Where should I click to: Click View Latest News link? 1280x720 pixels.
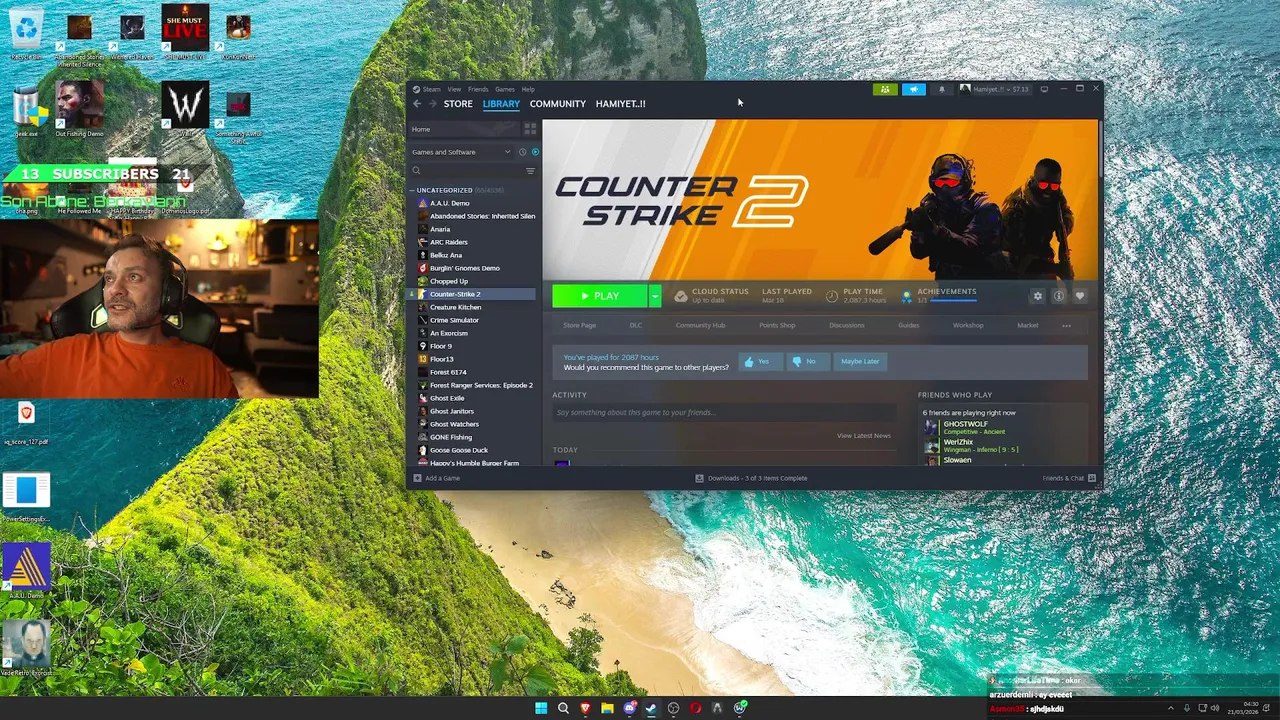pyautogui.click(x=863, y=435)
